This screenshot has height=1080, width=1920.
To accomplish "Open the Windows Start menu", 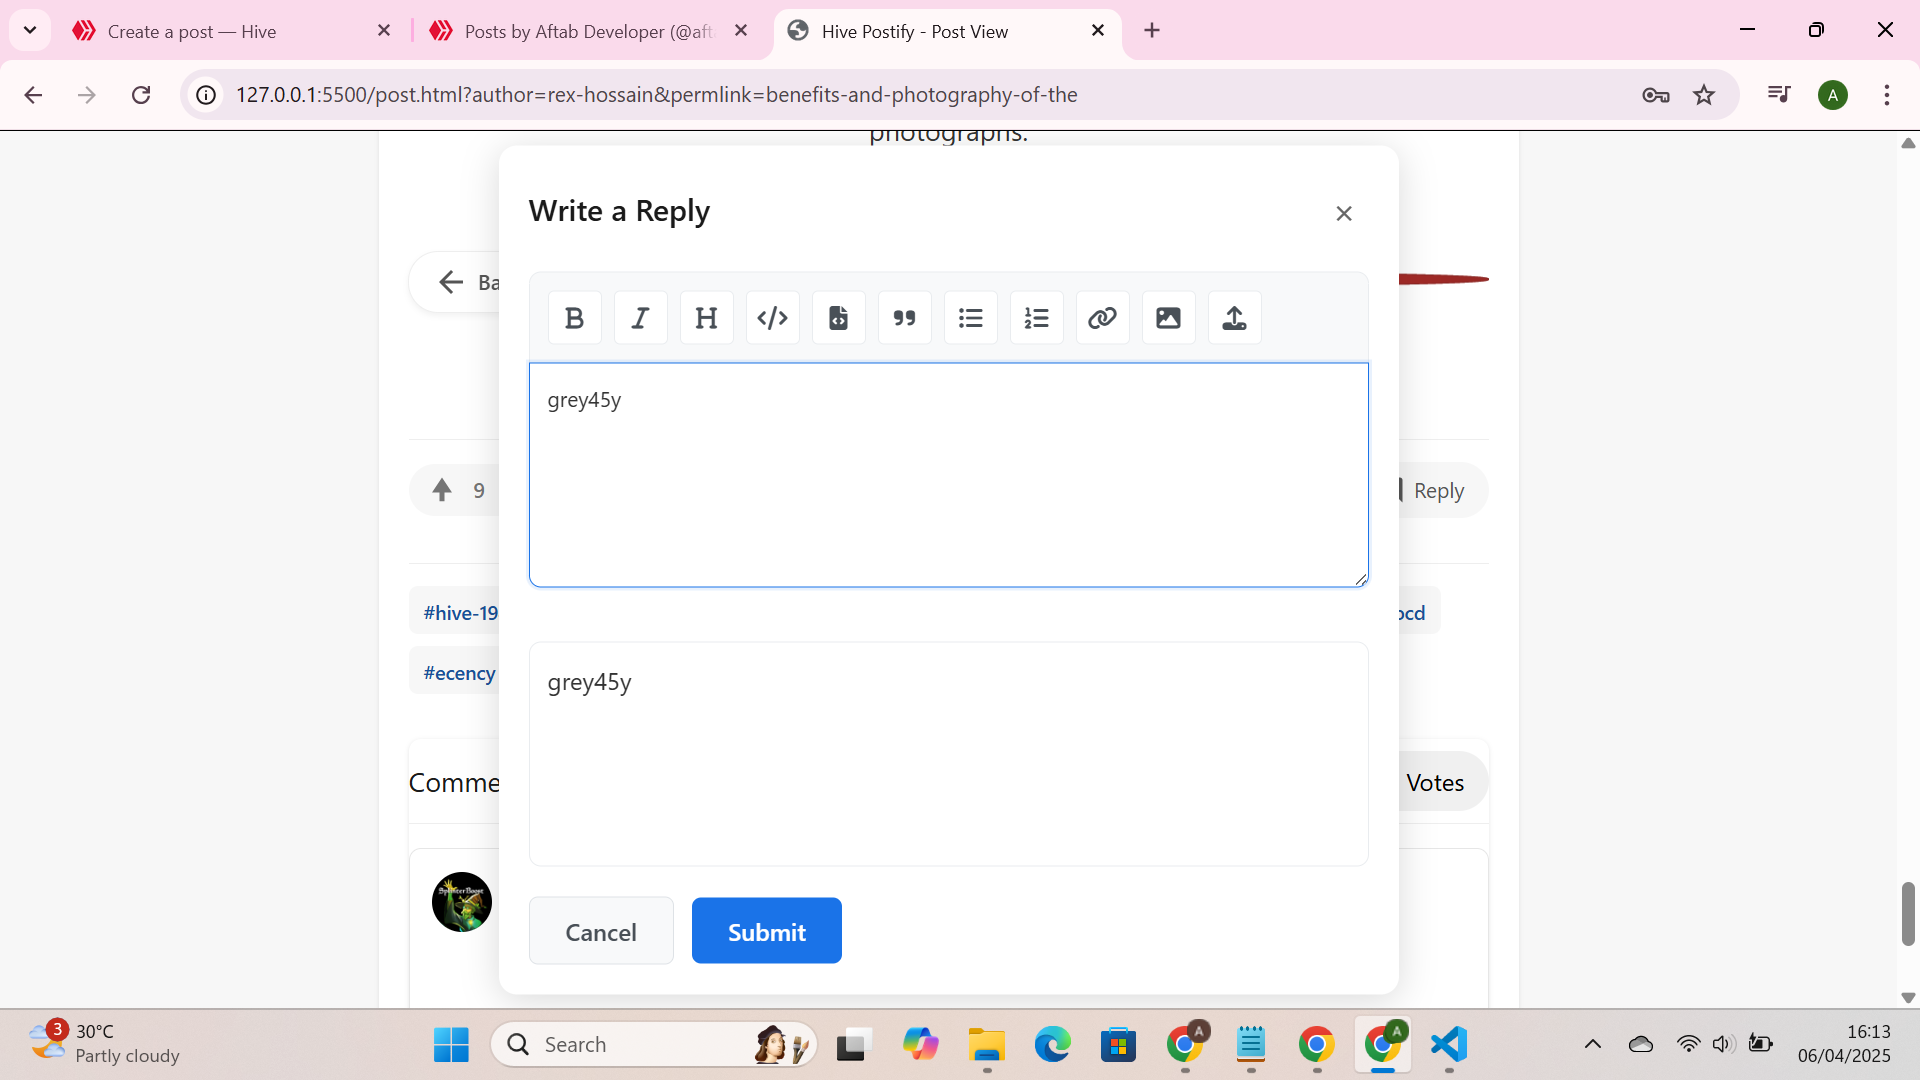I will 451,1044.
